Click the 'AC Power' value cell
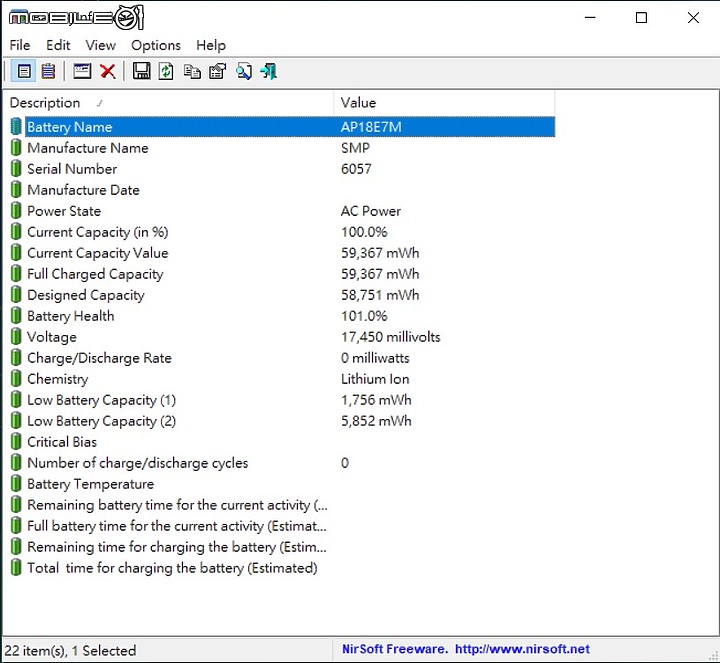This screenshot has width=720, height=663. (371, 211)
